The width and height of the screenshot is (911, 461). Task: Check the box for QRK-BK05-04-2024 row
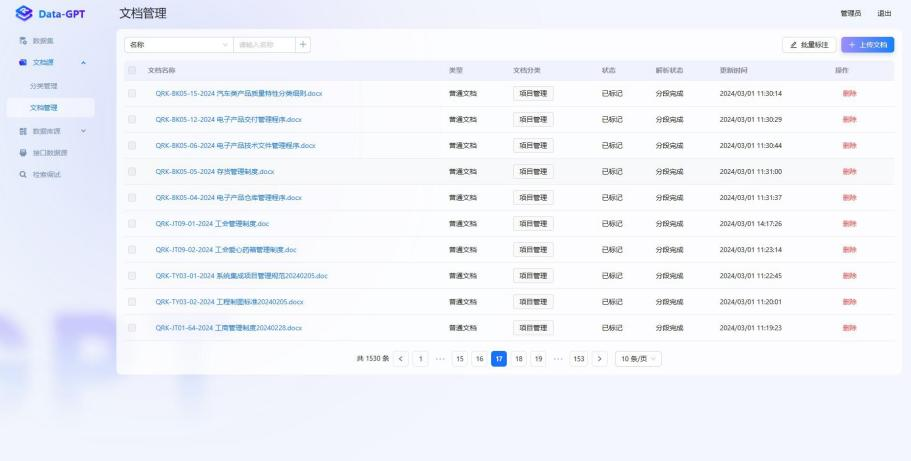click(x=132, y=198)
